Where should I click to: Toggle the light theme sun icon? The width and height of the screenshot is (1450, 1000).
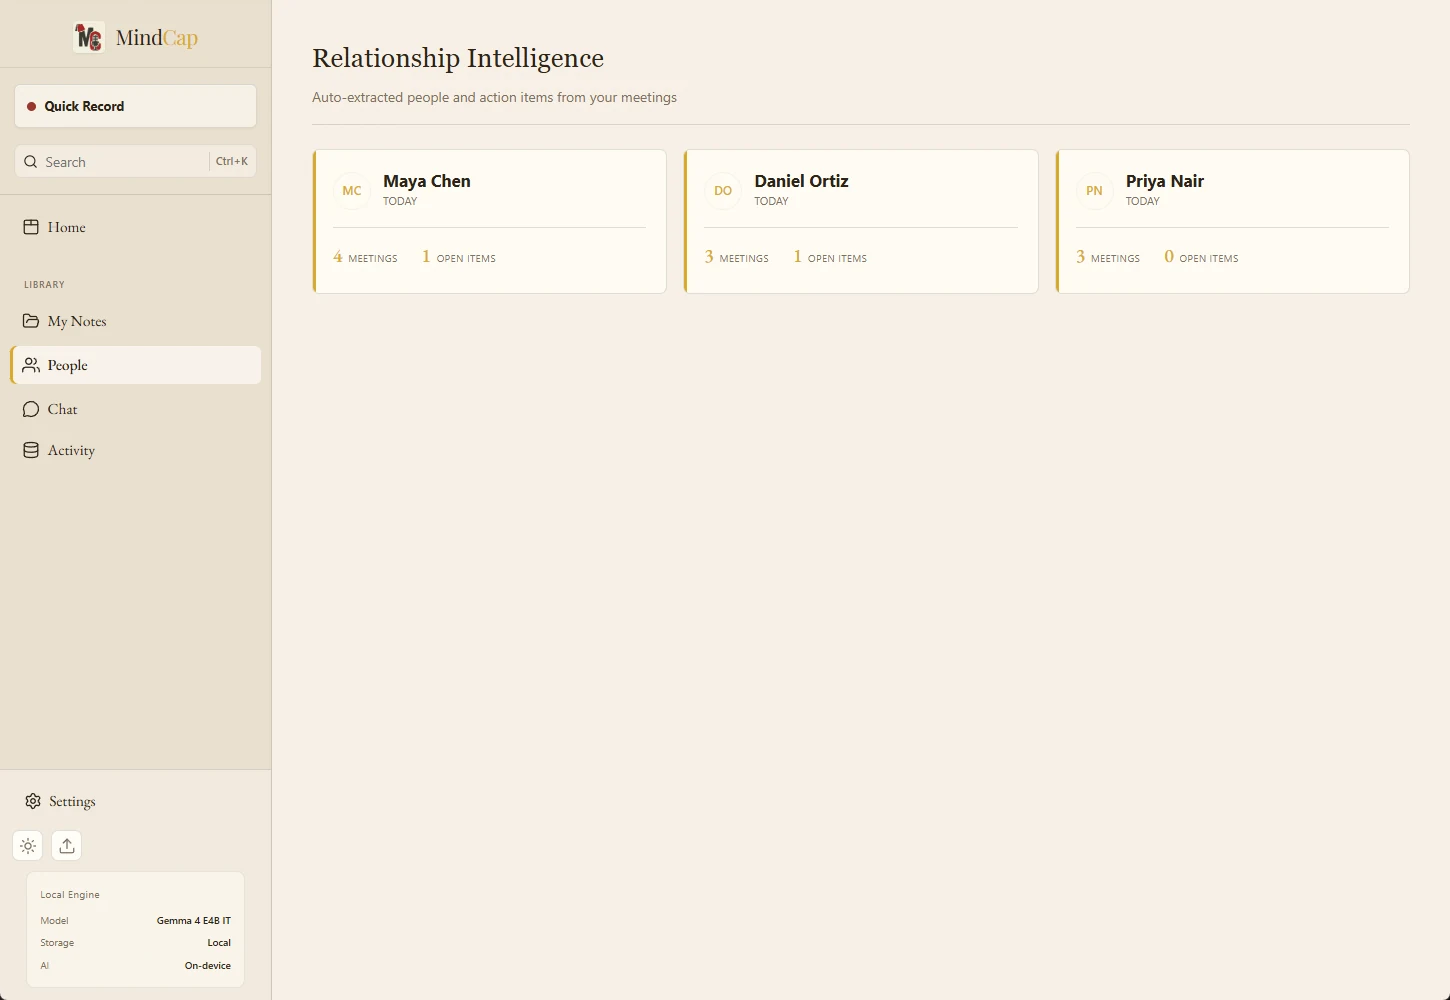tap(28, 846)
